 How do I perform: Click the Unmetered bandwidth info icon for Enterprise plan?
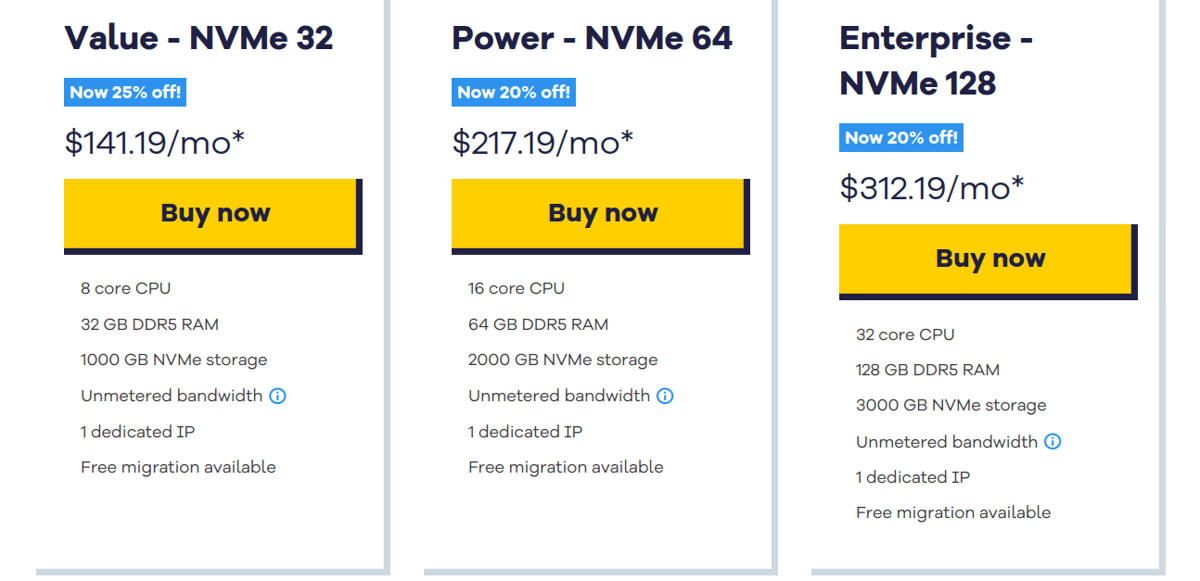[x=1051, y=441]
